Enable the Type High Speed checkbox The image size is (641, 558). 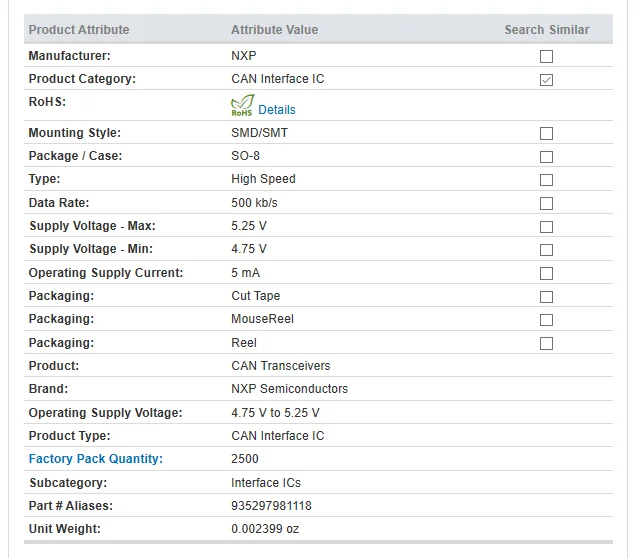(x=546, y=180)
